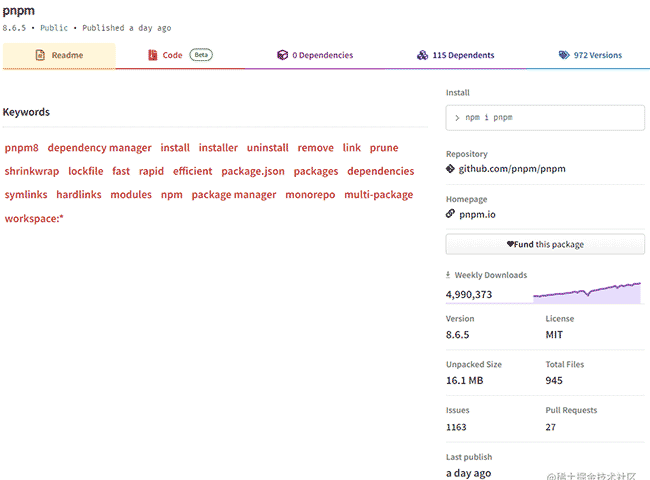Click the Public label in header
650x480 pixels.
tap(54, 28)
